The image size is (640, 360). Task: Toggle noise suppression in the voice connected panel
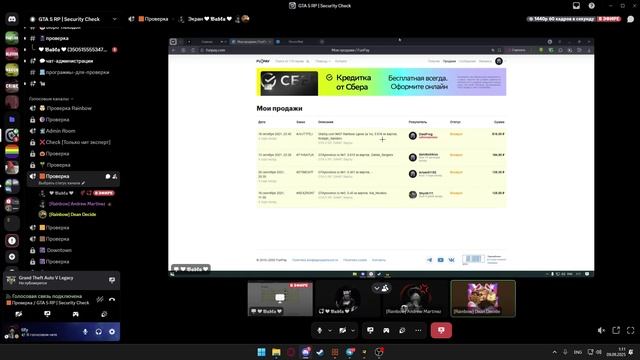[100, 300]
